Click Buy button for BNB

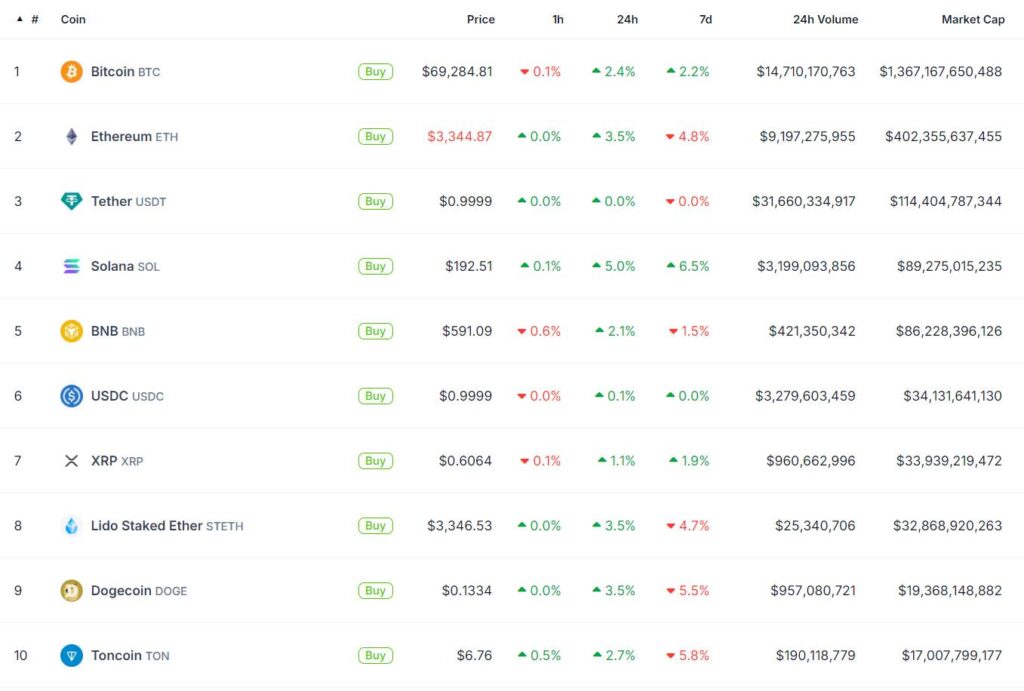[x=376, y=331]
